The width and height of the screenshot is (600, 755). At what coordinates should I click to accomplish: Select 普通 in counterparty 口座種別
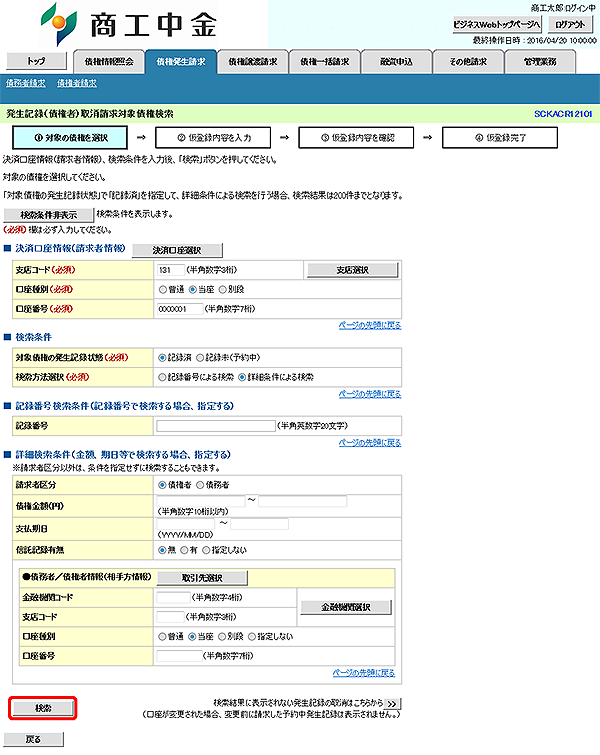[163, 637]
